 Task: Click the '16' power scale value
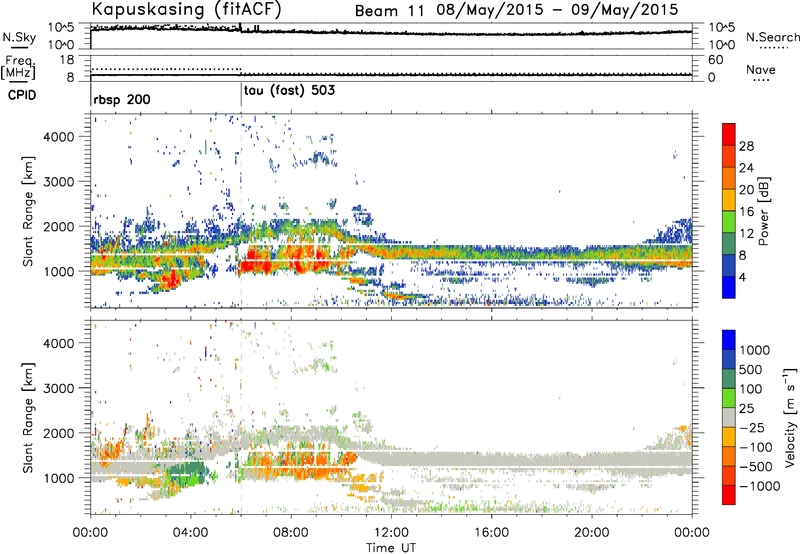pos(746,212)
